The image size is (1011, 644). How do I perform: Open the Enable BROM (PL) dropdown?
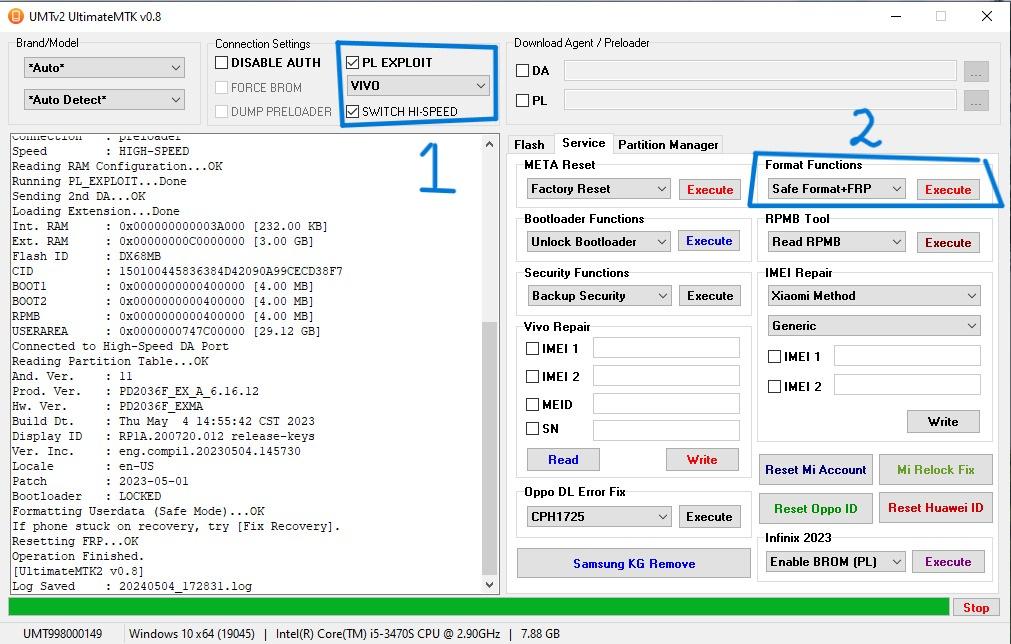point(836,562)
